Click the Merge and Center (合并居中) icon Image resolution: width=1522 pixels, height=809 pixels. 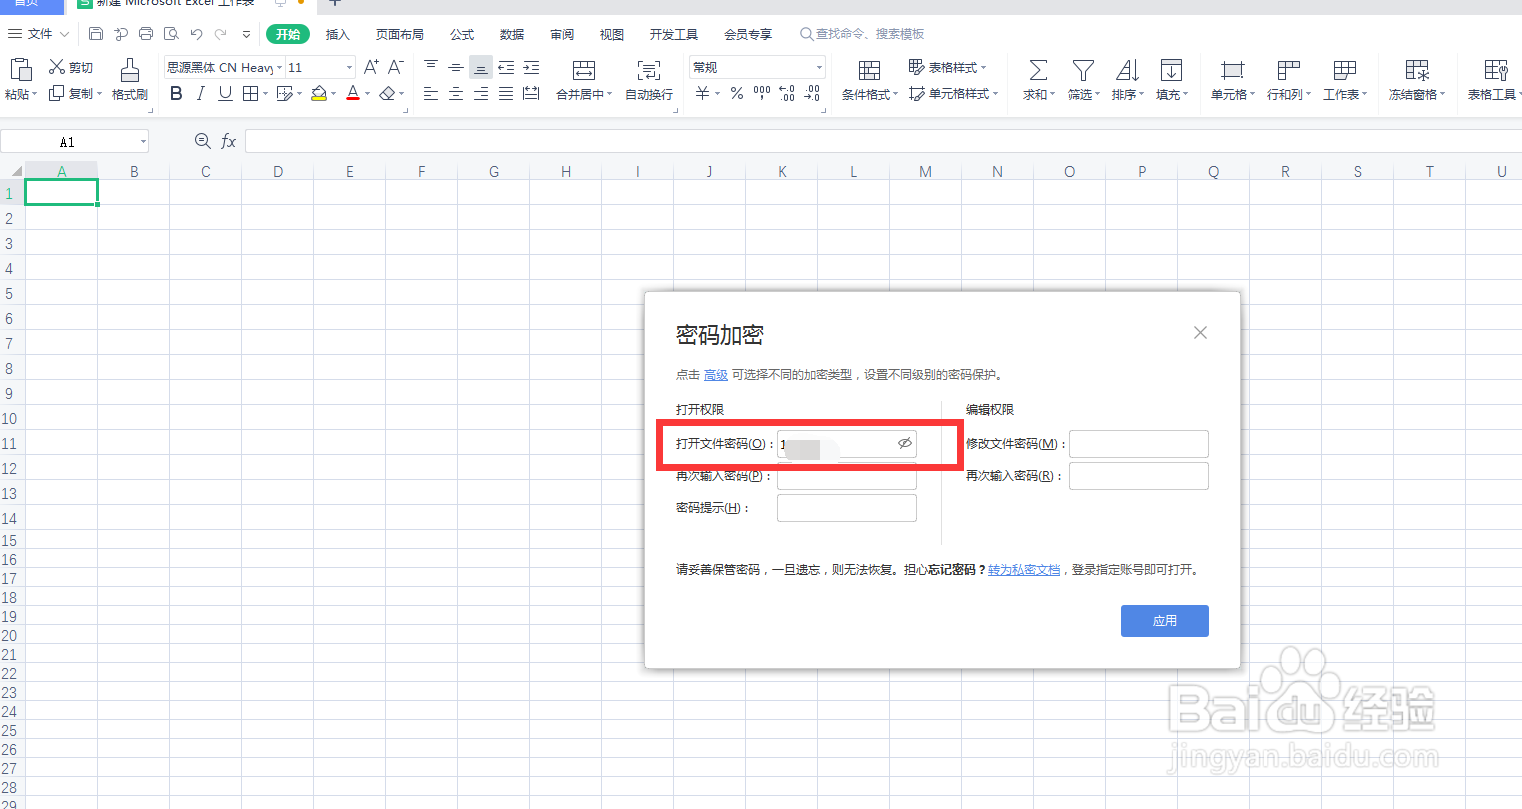[x=584, y=70]
